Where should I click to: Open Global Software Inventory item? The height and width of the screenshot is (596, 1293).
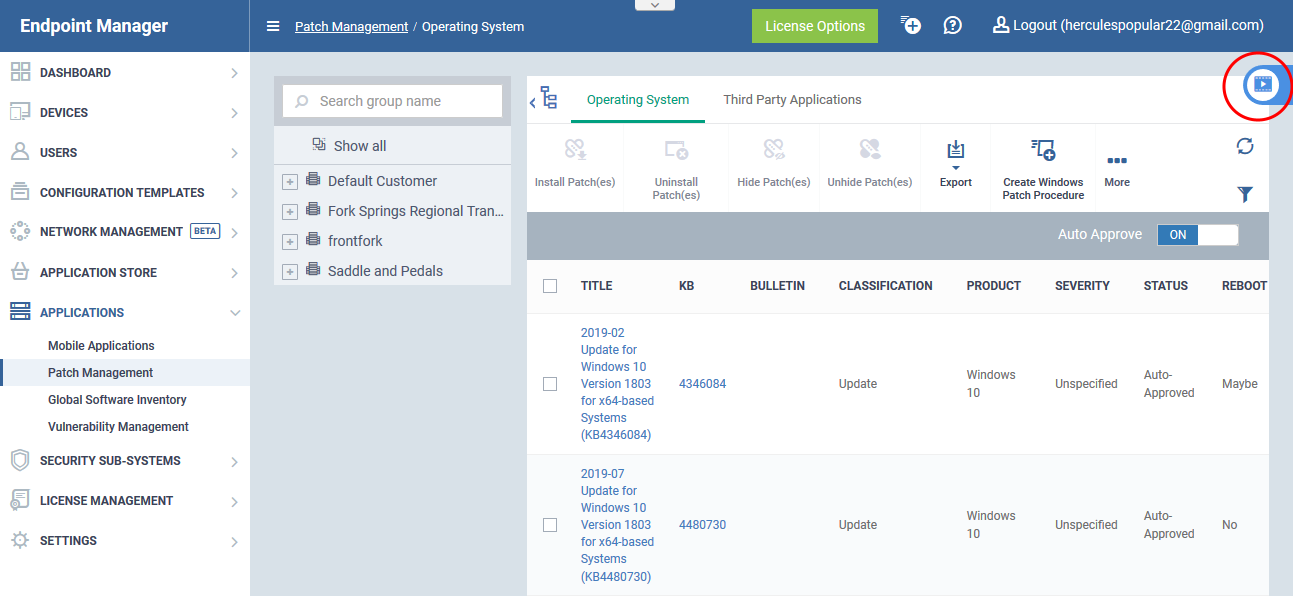click(117, 400)
